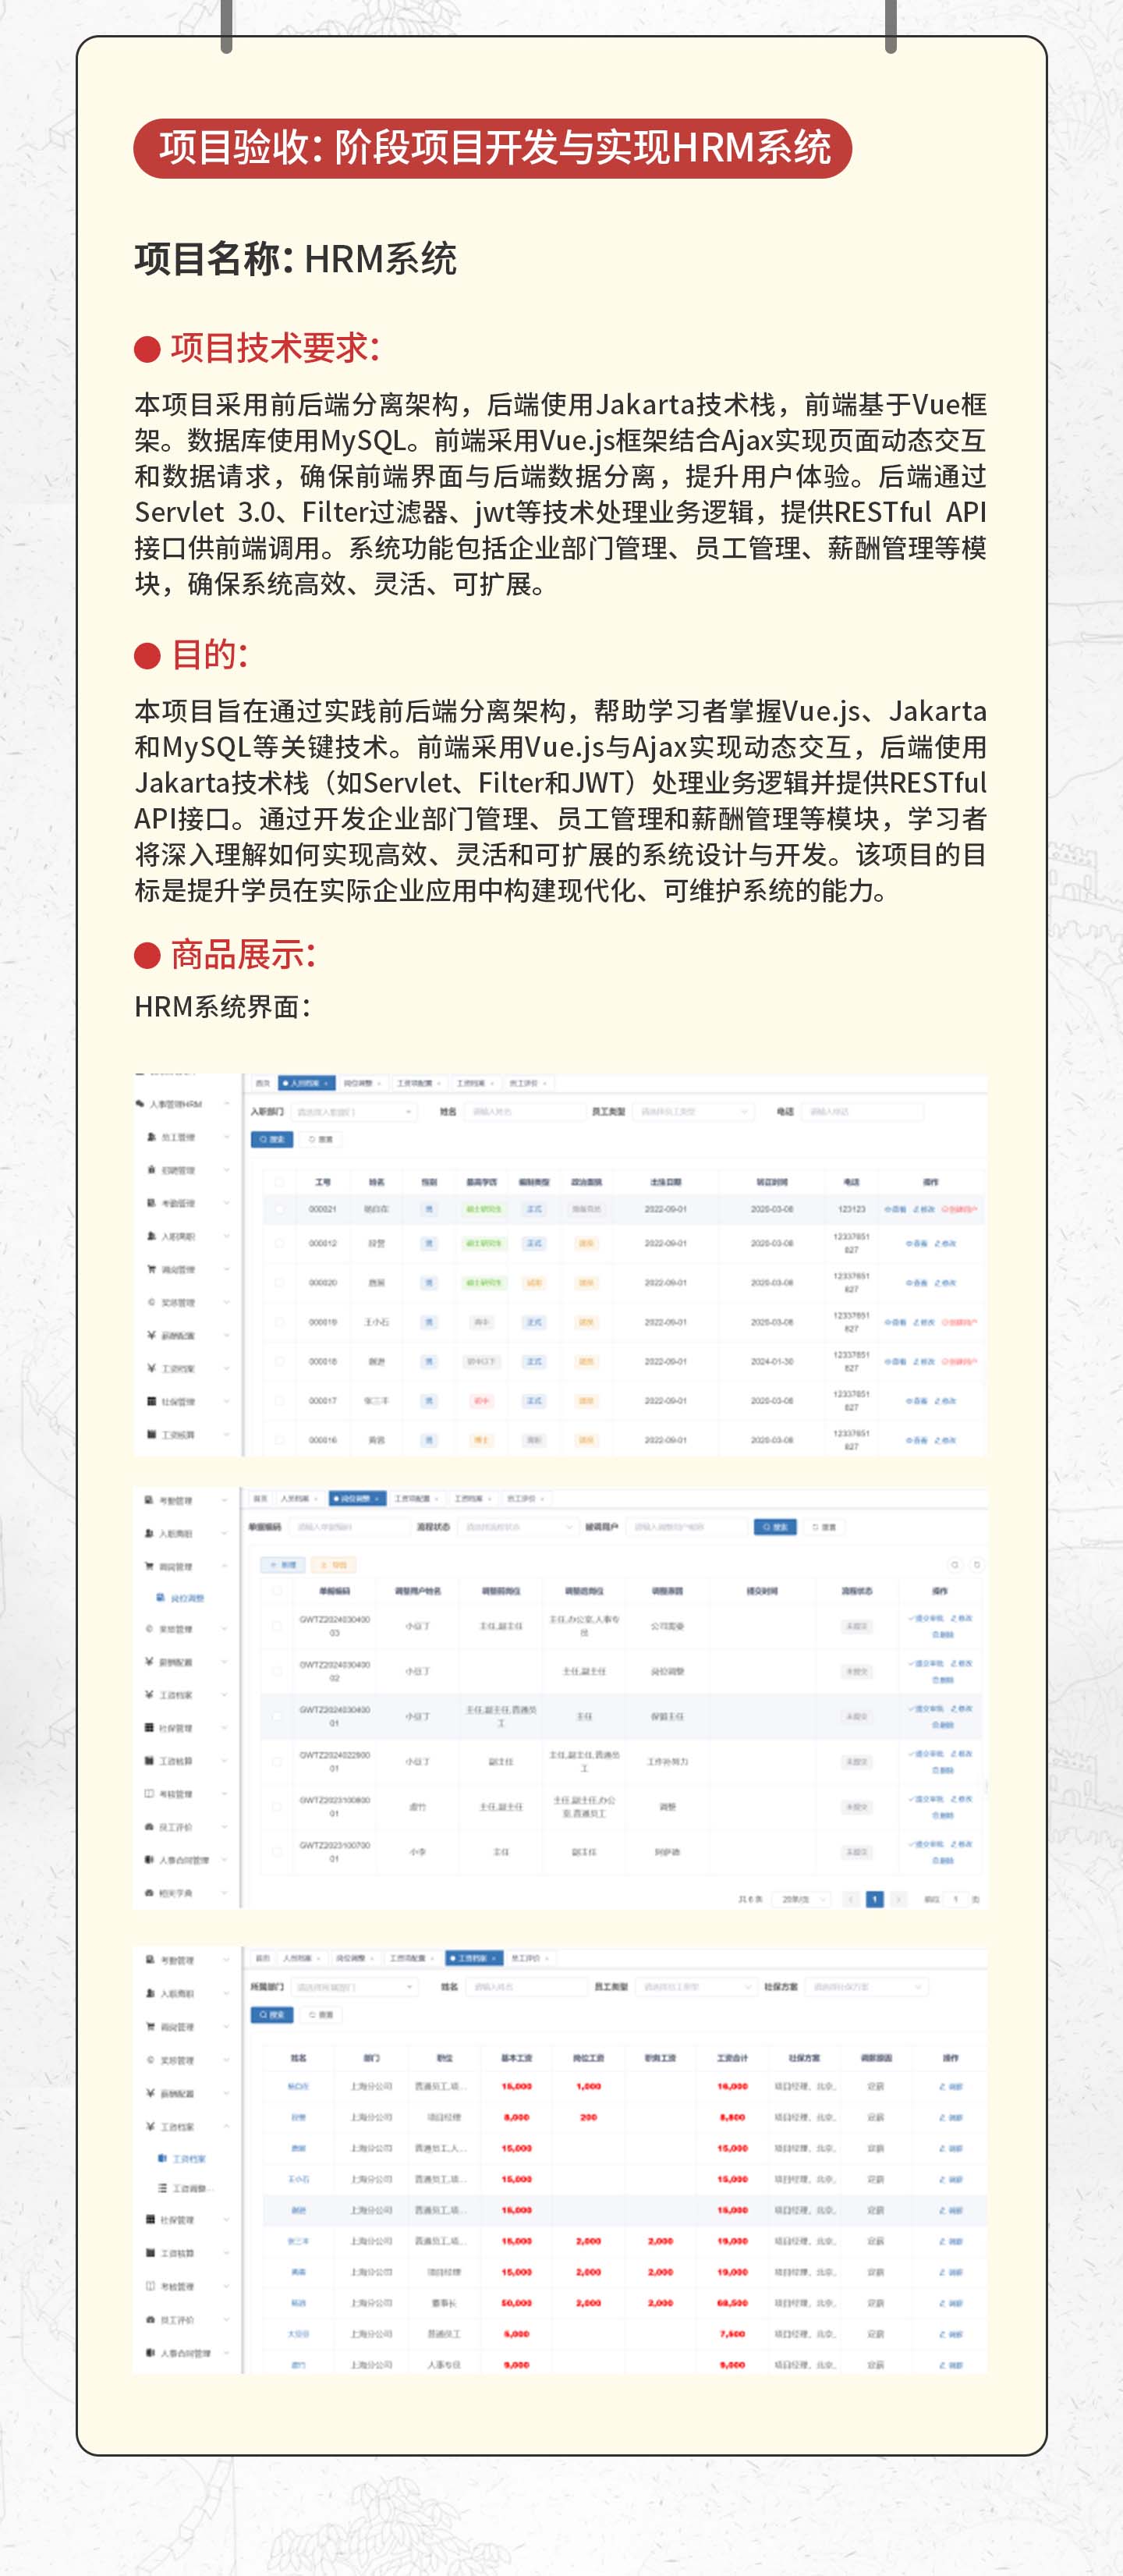
Task: Click 薪酬配置 yen icon in employee list screenshot
Action: click(x=151, y=1335)
